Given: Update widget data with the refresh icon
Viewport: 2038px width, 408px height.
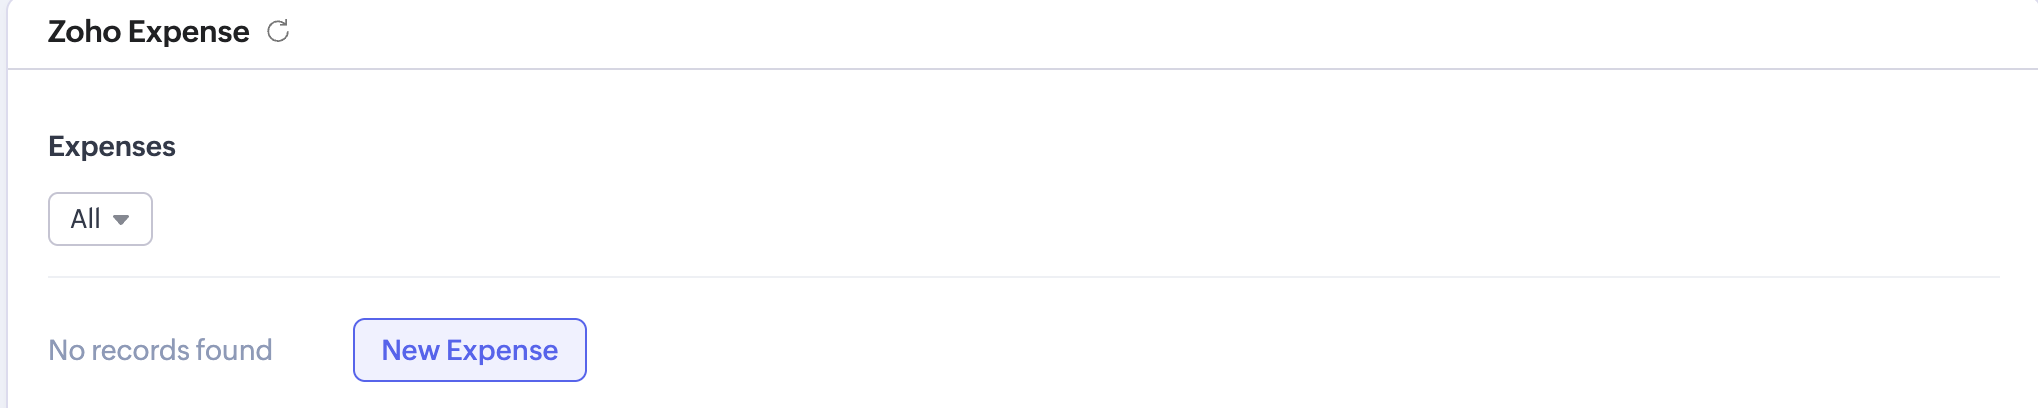Looking at the screenshot, I should point(278,32).
